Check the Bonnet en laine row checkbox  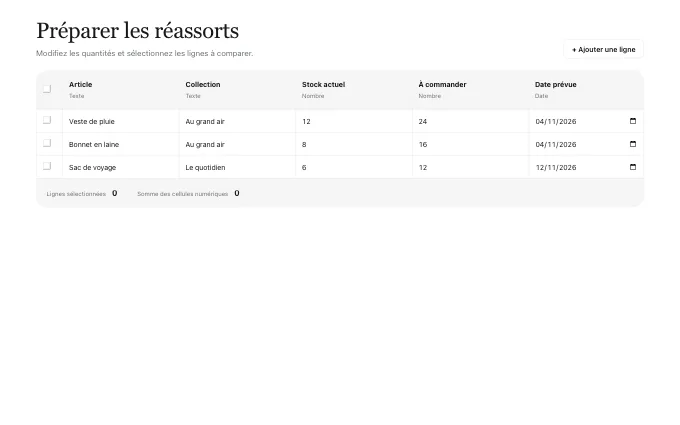tap(47, 143)
